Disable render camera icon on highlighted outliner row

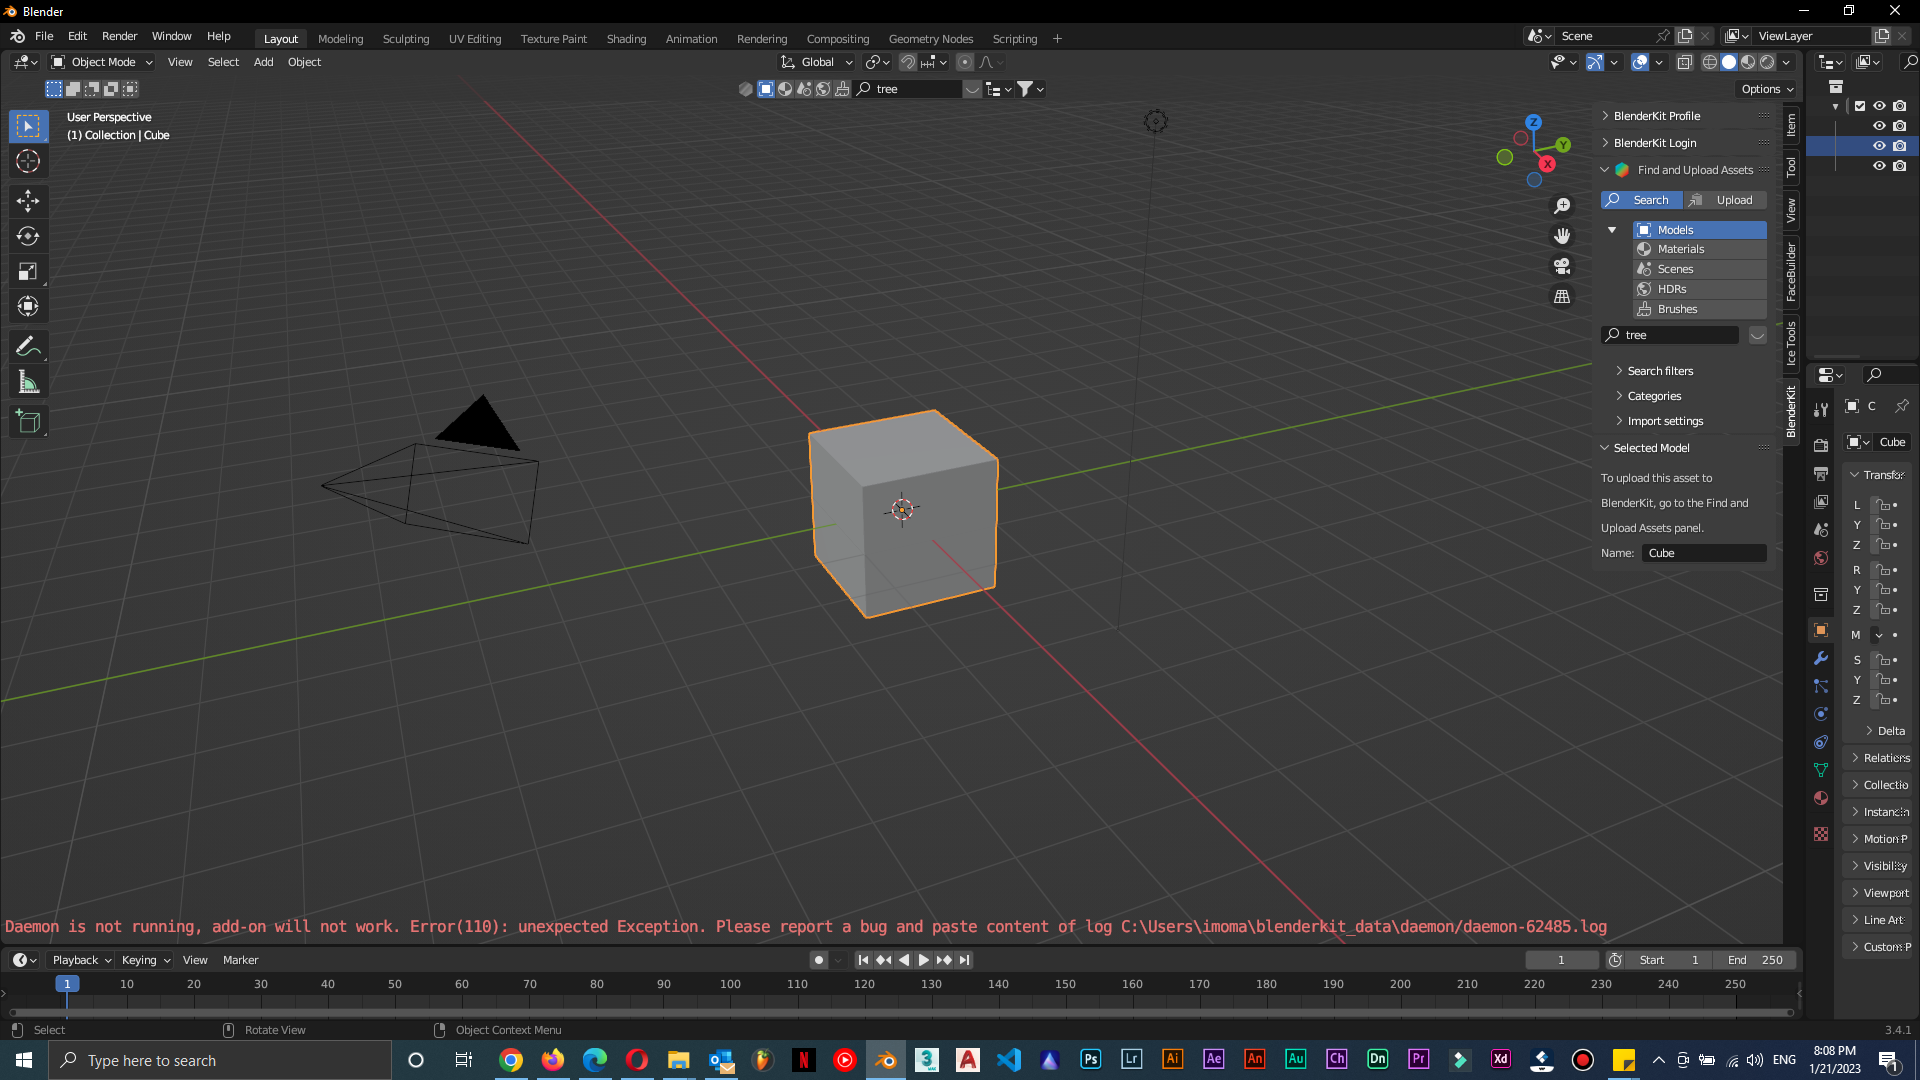1899,146
